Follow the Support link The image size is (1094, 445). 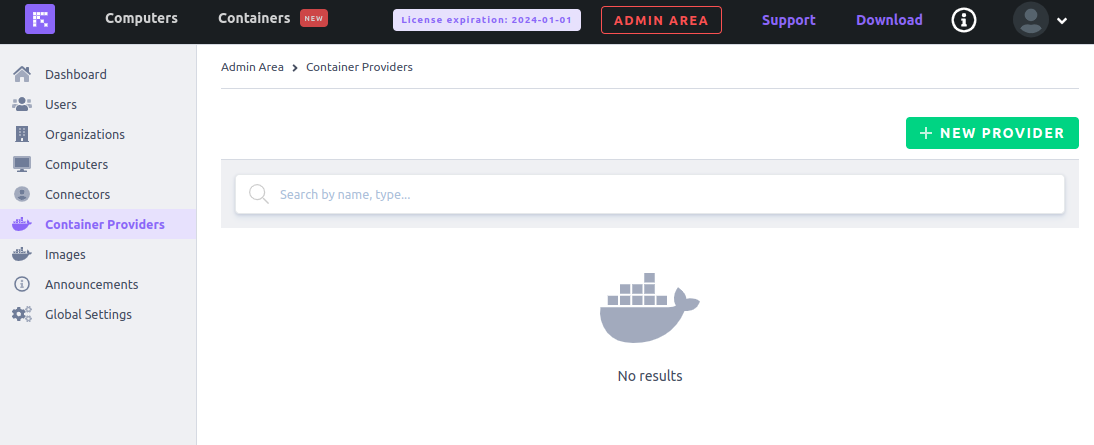(789, 20)
